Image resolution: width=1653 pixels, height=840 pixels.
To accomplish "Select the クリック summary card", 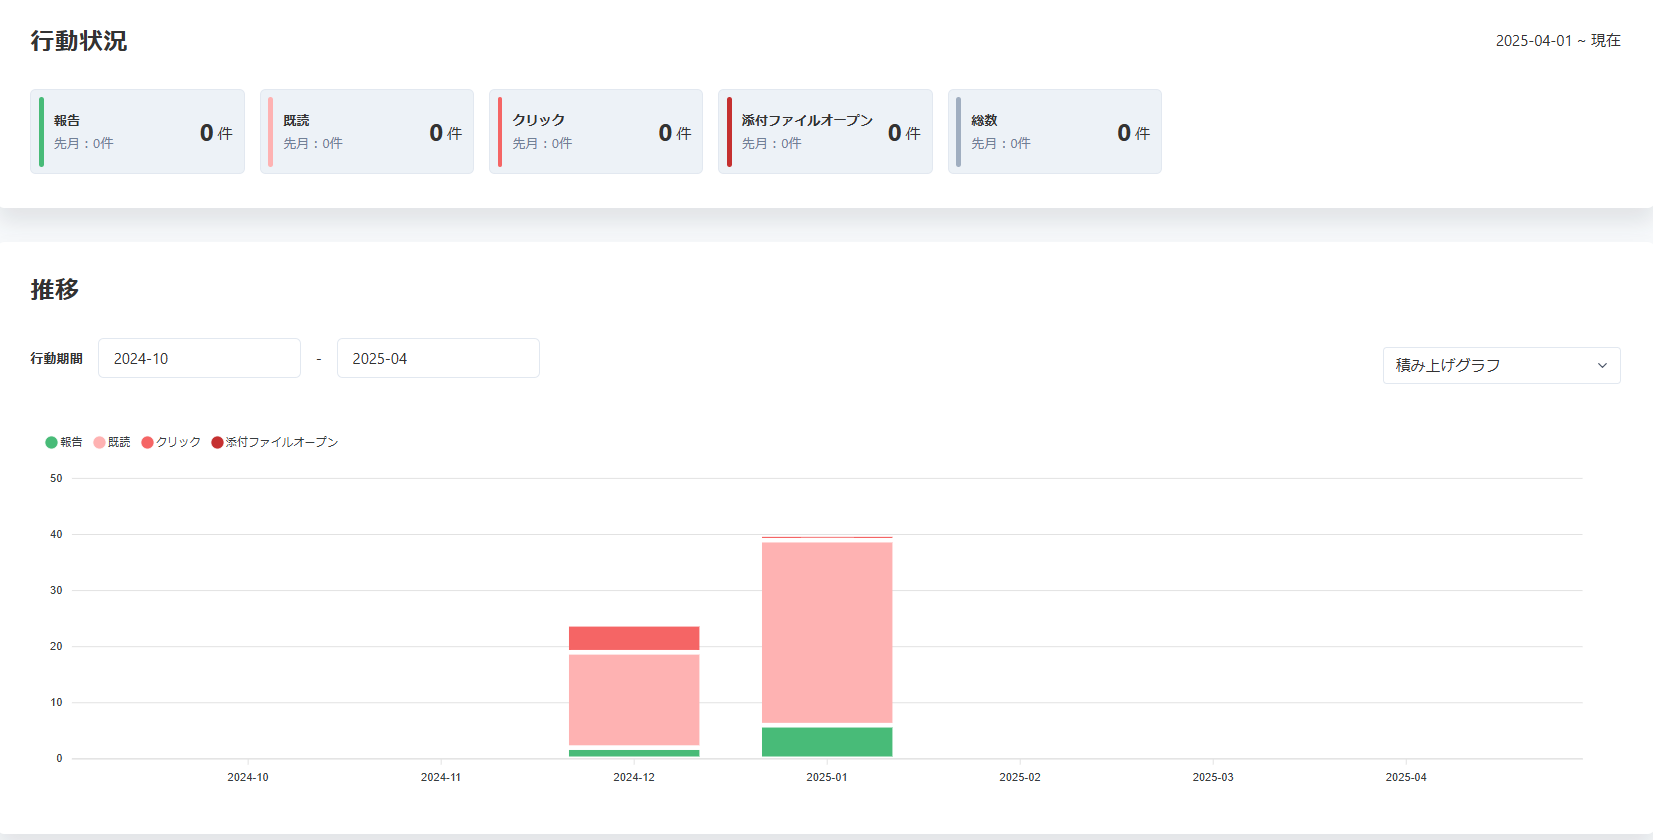I will click(596, 132).
